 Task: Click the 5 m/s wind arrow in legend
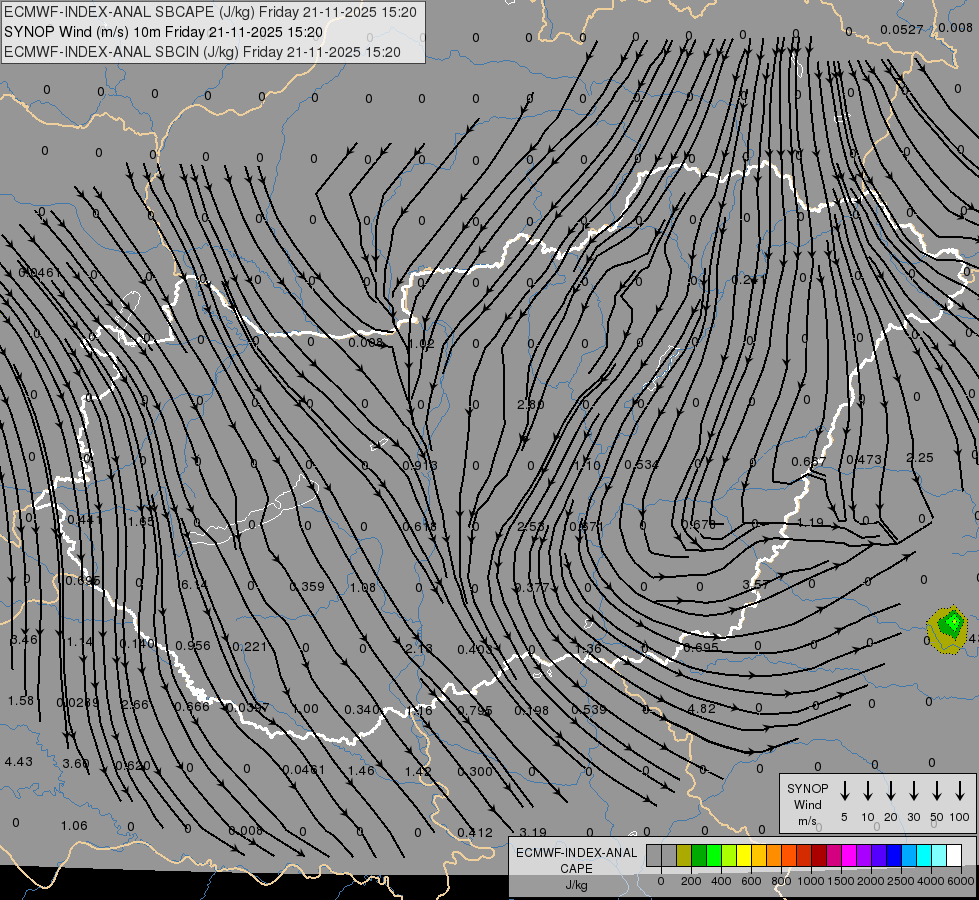point(844,791)
